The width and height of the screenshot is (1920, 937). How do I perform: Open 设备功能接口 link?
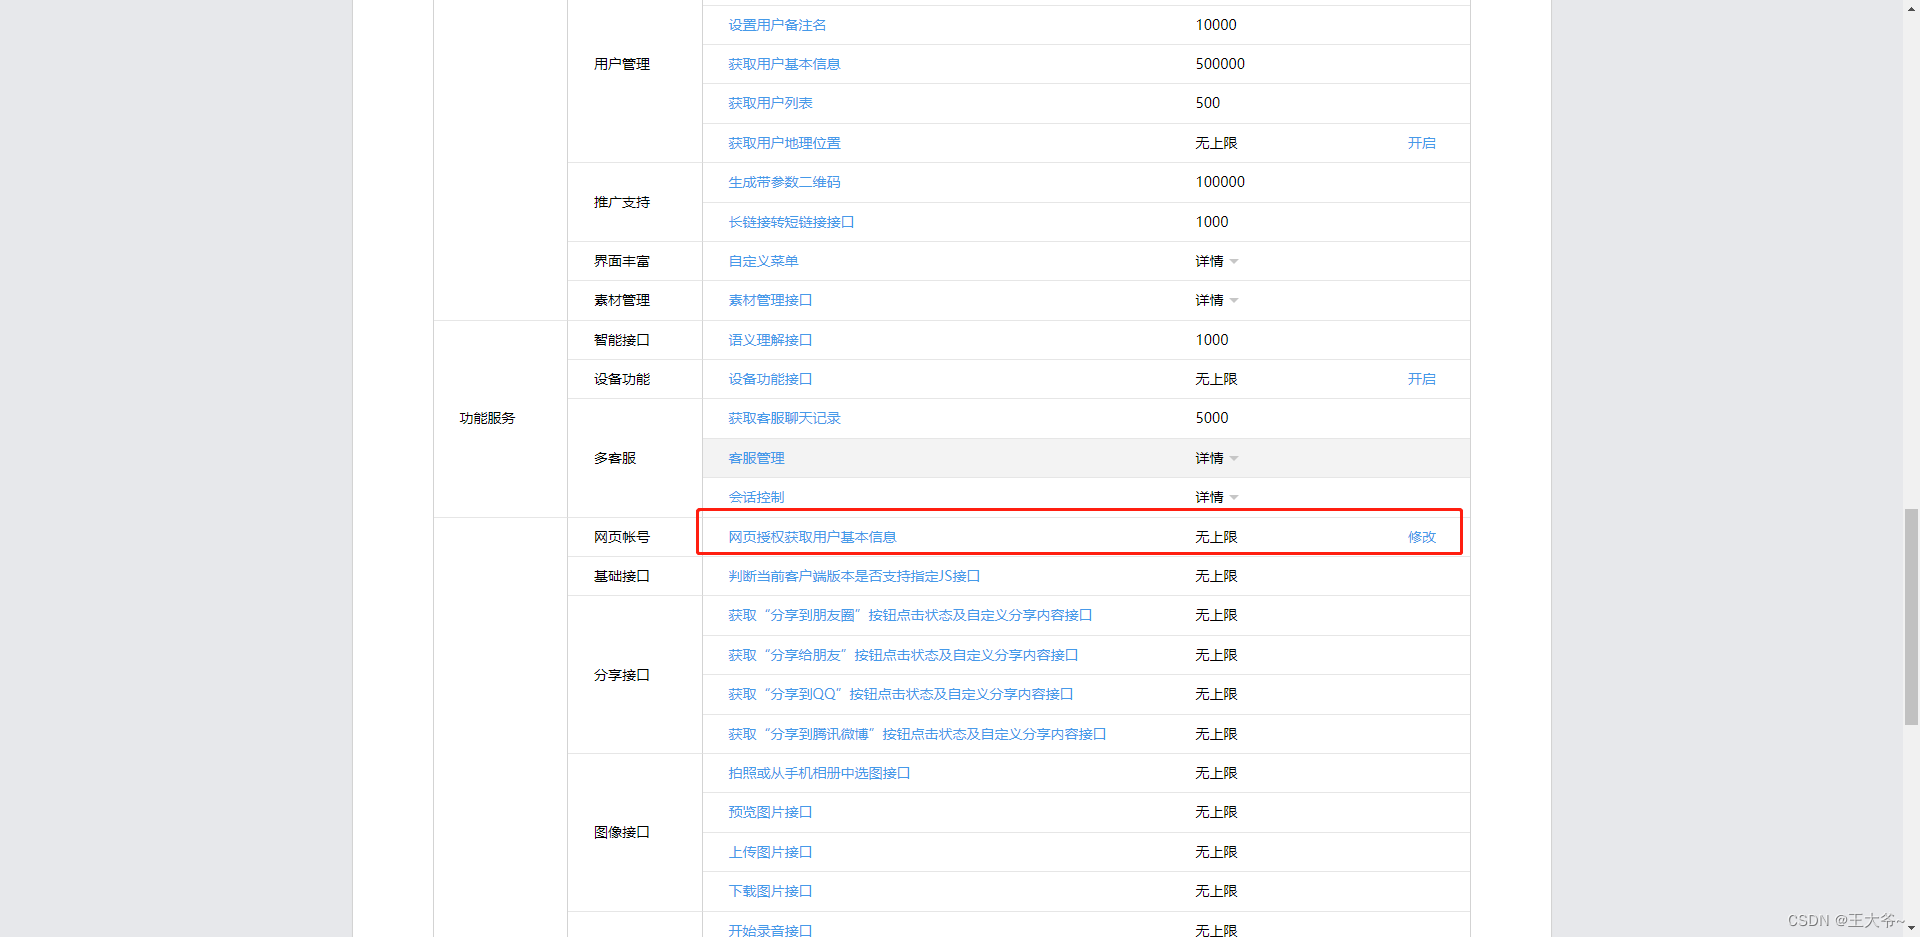pos(770,379)
